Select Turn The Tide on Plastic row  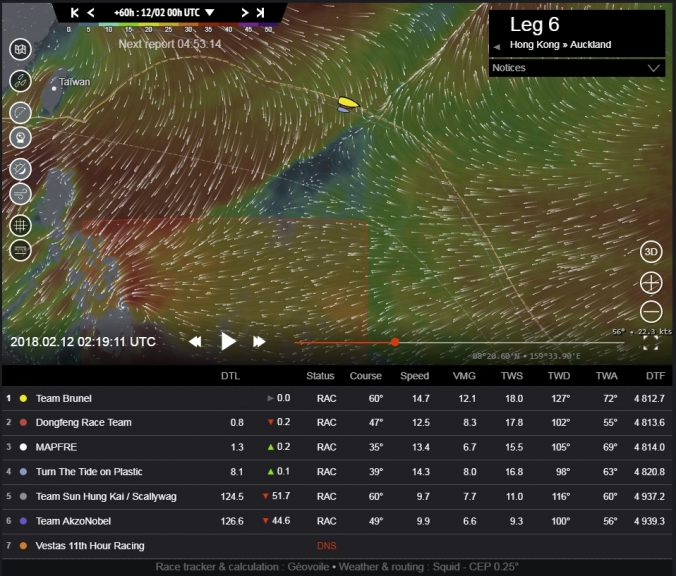337,472
